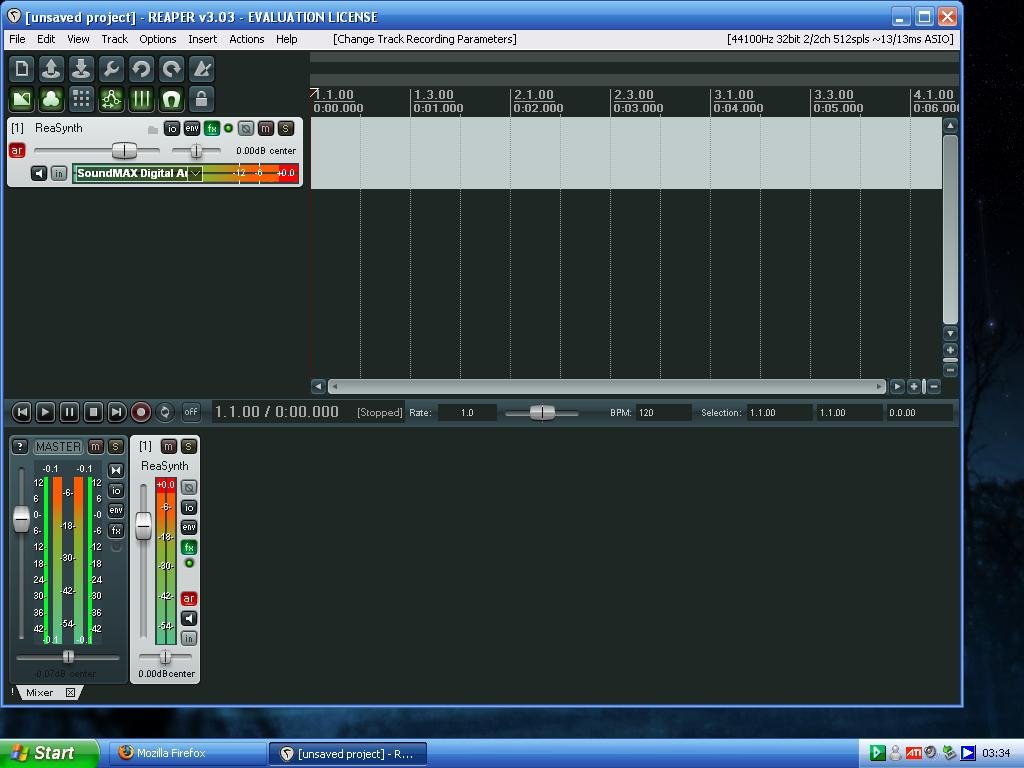This screenshot has width=1024, height=768.
Task: Open the env envelope button in the track panel
Action: coord(192,129)
